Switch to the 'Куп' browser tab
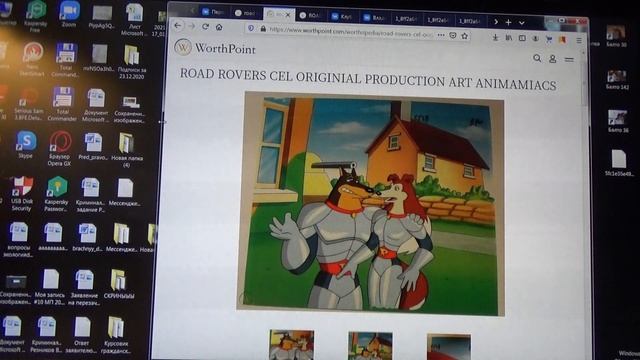Screen dimensions: 640x360 pos(343,17)
